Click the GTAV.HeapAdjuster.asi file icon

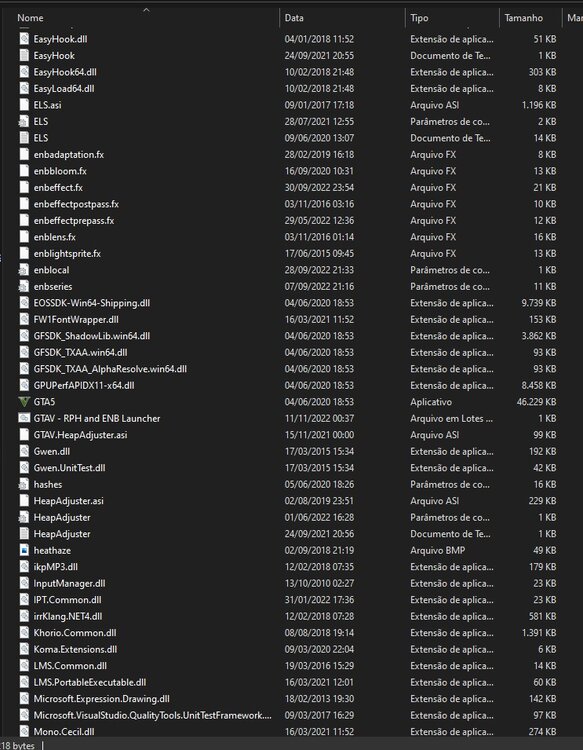(x=24, y=435)
